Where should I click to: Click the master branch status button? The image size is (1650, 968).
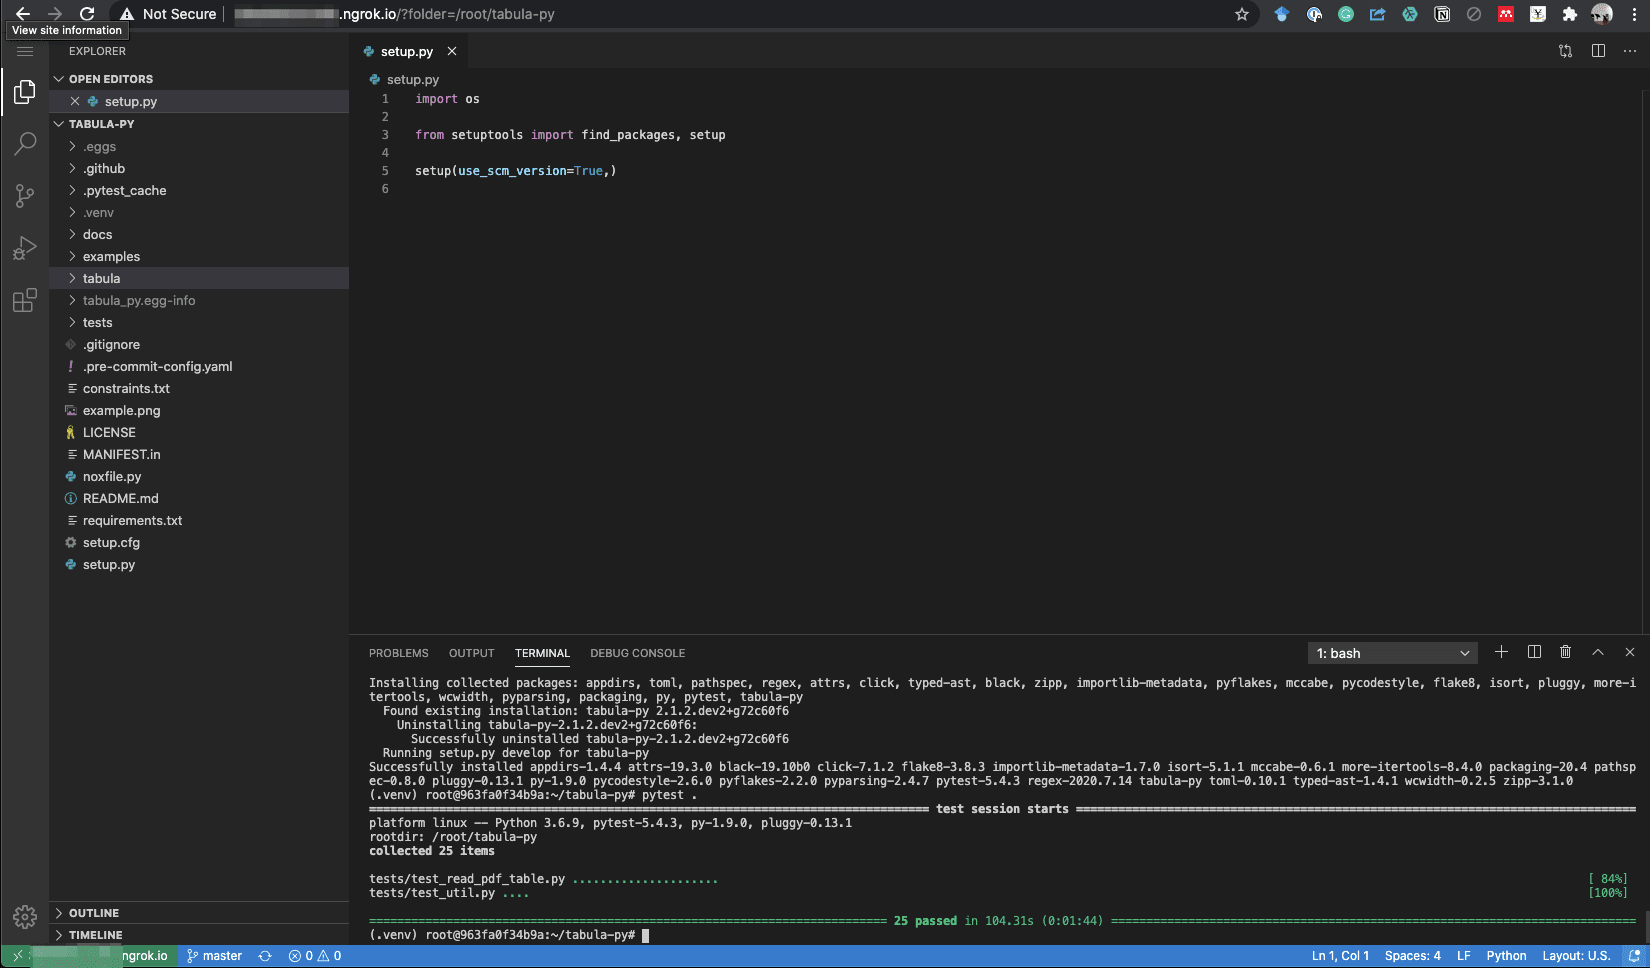214,956
